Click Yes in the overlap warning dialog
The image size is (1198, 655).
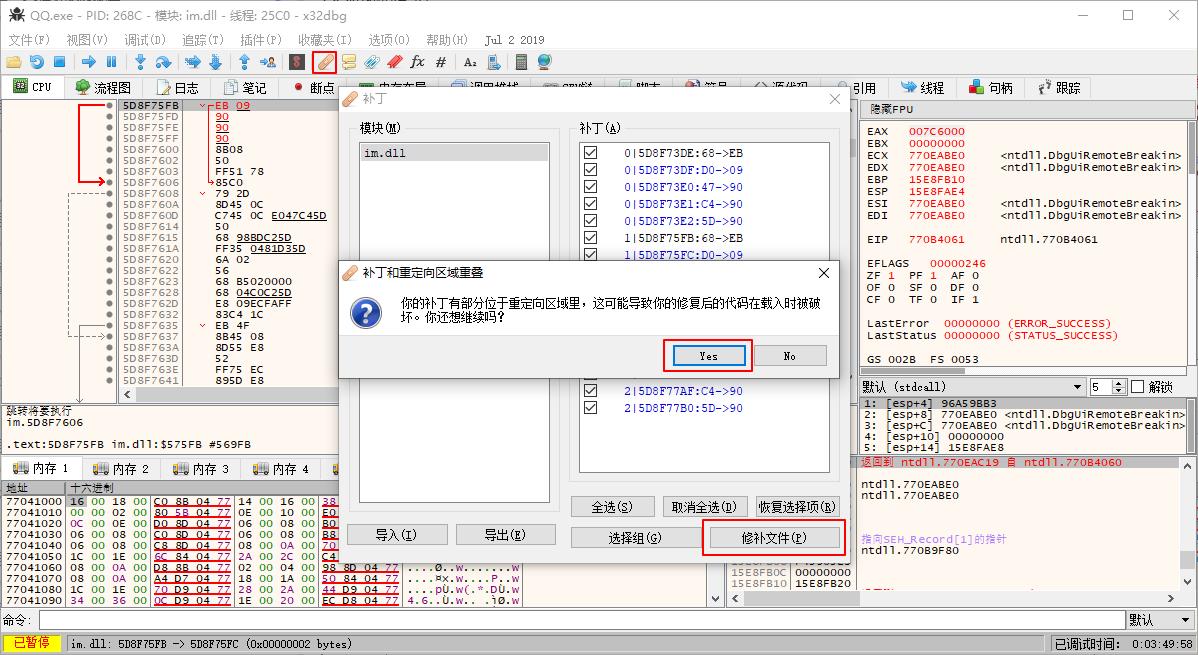tap(707, 355)
